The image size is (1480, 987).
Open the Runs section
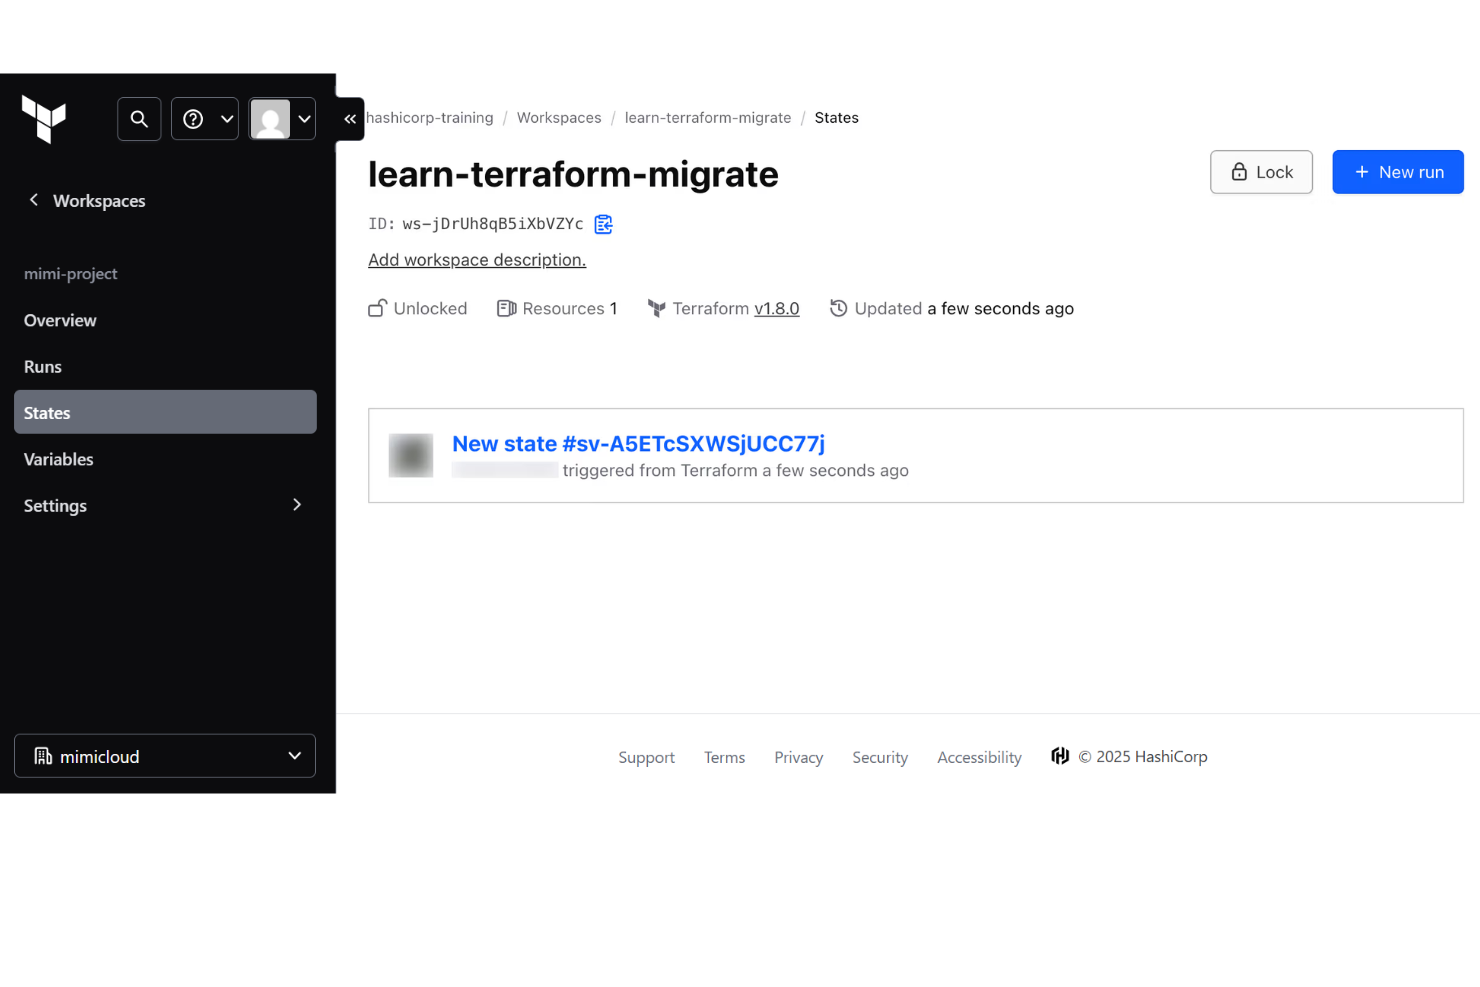43,366
